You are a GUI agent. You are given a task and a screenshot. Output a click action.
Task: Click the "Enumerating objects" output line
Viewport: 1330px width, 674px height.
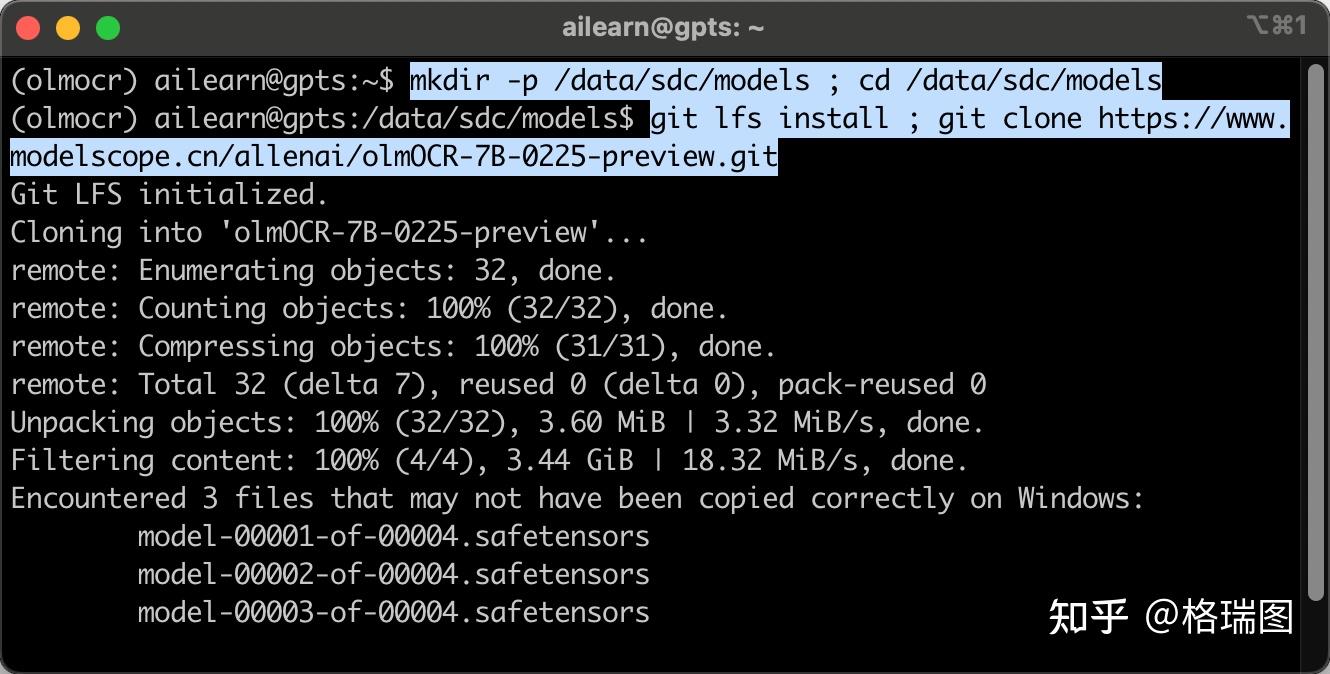tap(313, 271)
